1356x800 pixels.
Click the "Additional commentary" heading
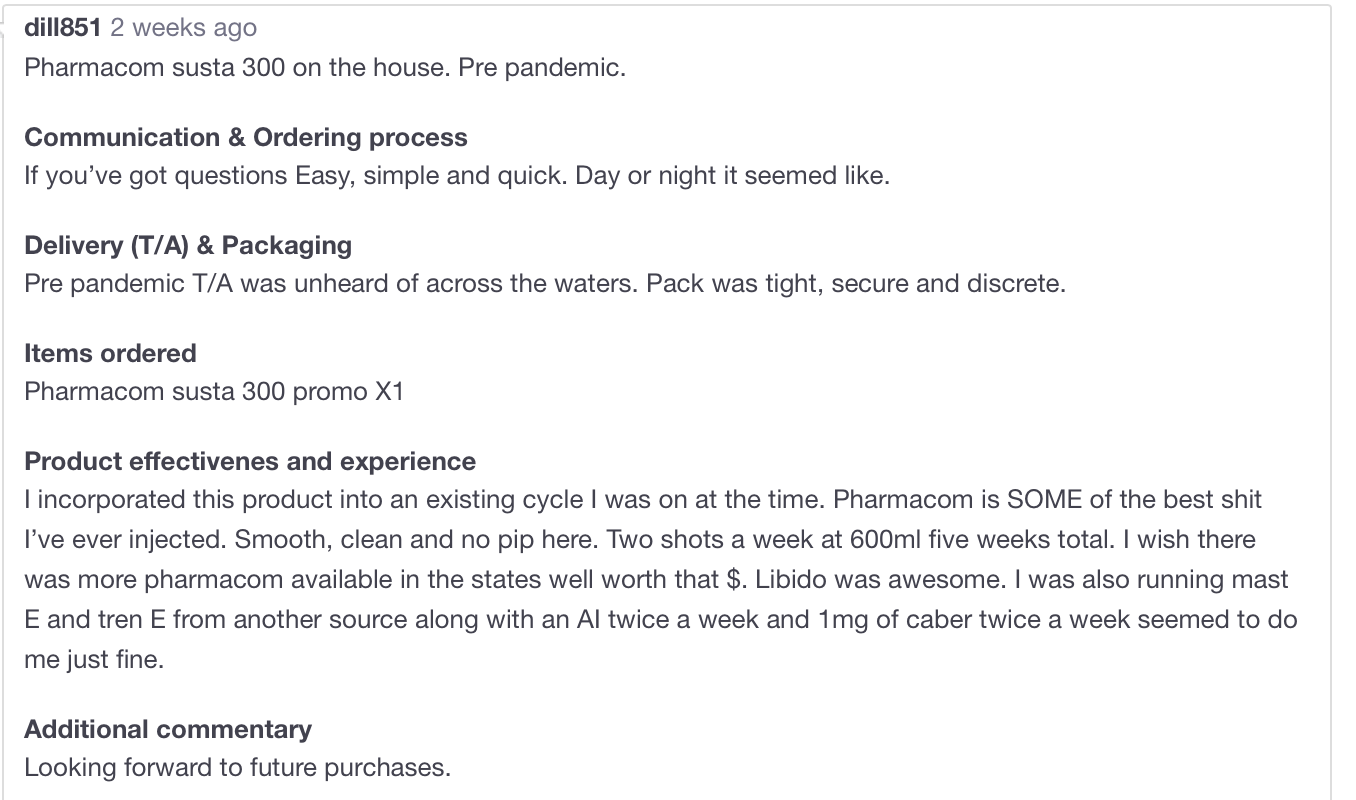(x=168, y=729)
